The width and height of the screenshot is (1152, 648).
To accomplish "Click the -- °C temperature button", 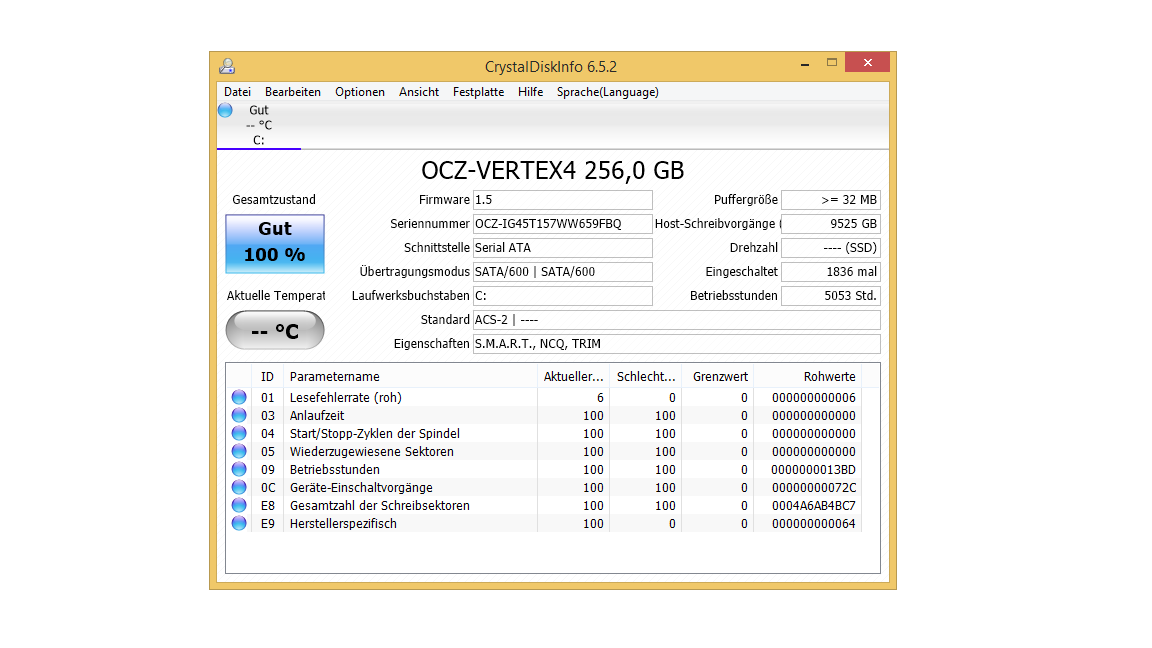I will [275, 331].
